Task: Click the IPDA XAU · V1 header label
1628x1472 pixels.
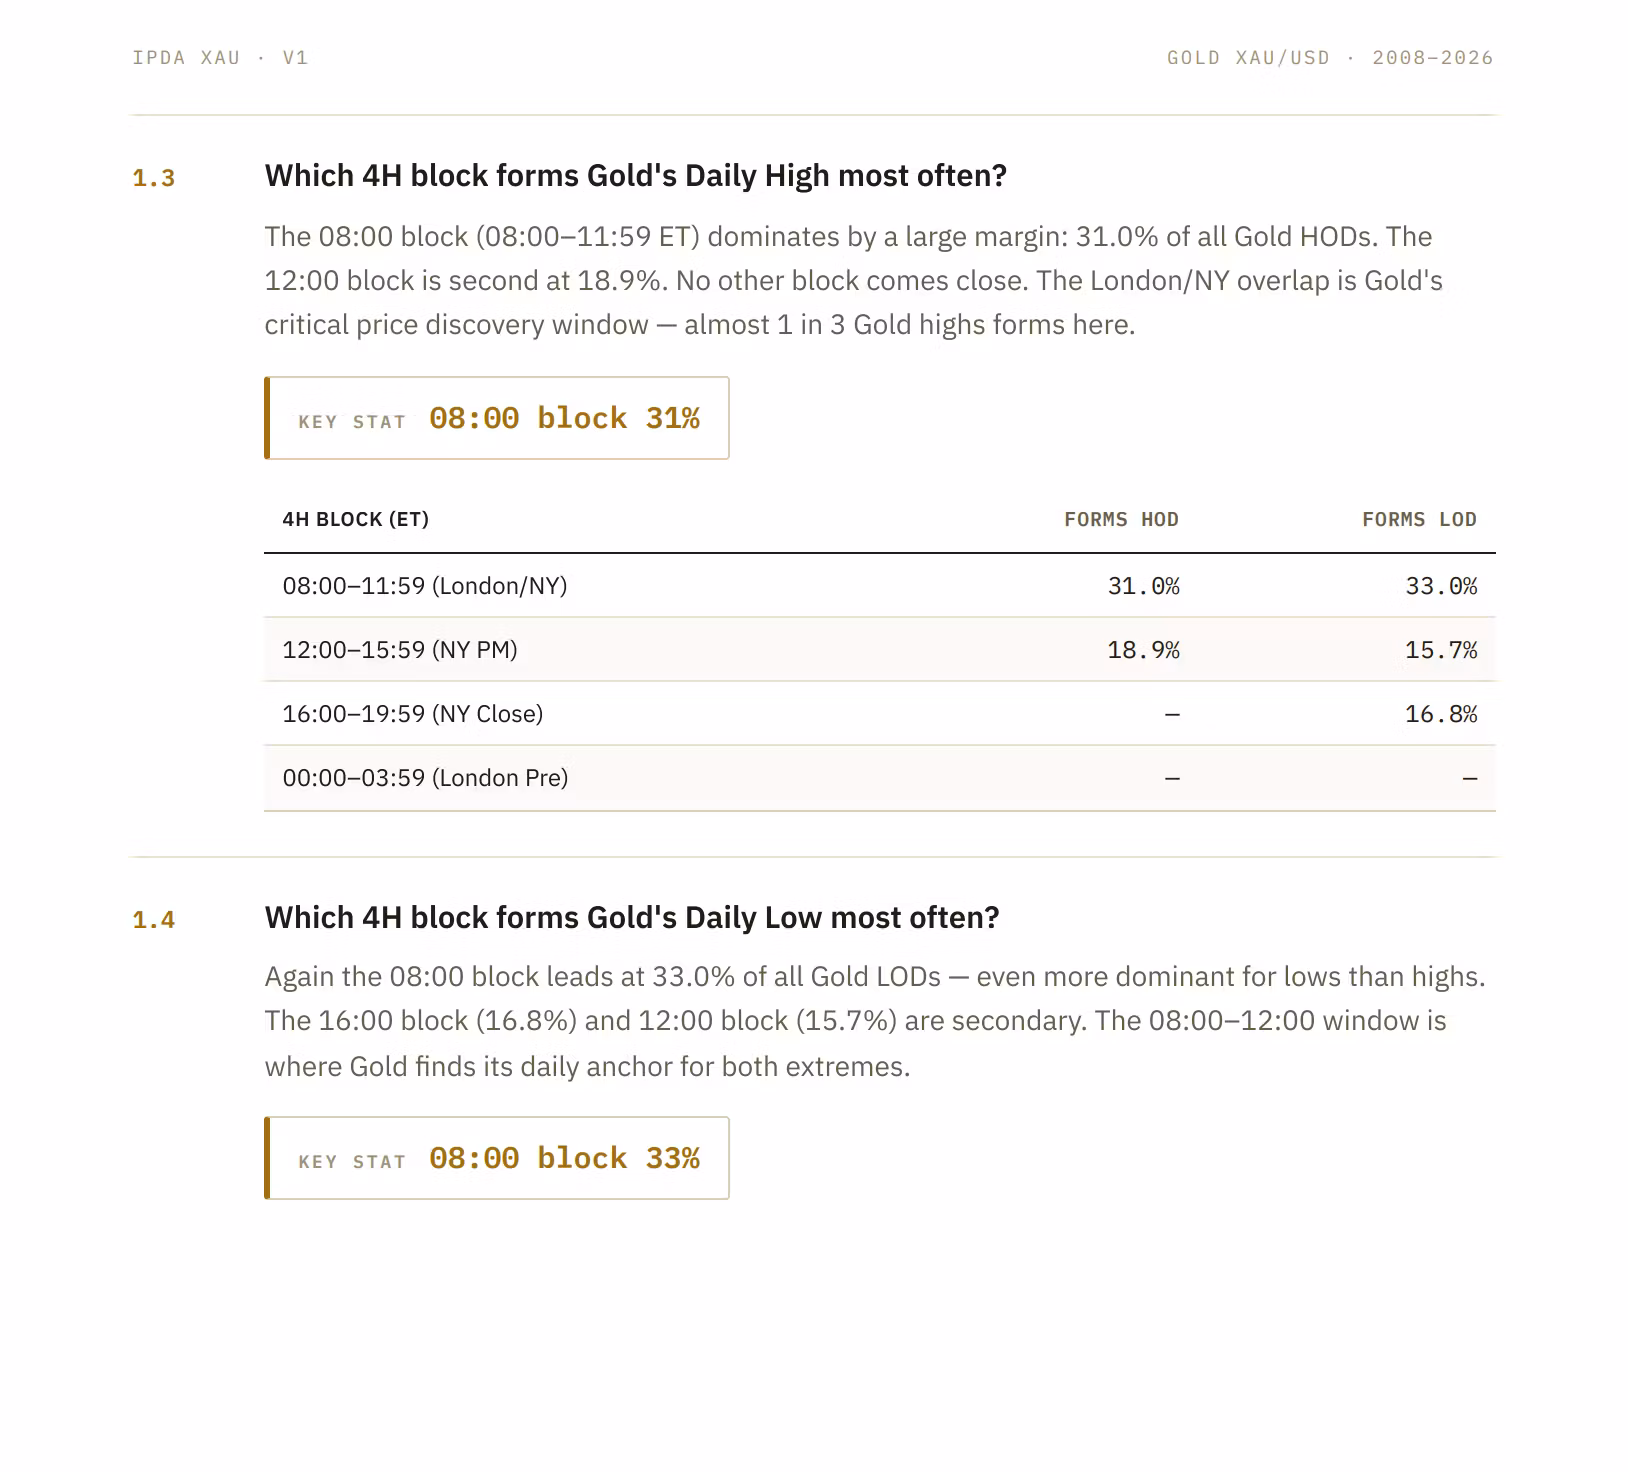Action: (x=220, y=58)
